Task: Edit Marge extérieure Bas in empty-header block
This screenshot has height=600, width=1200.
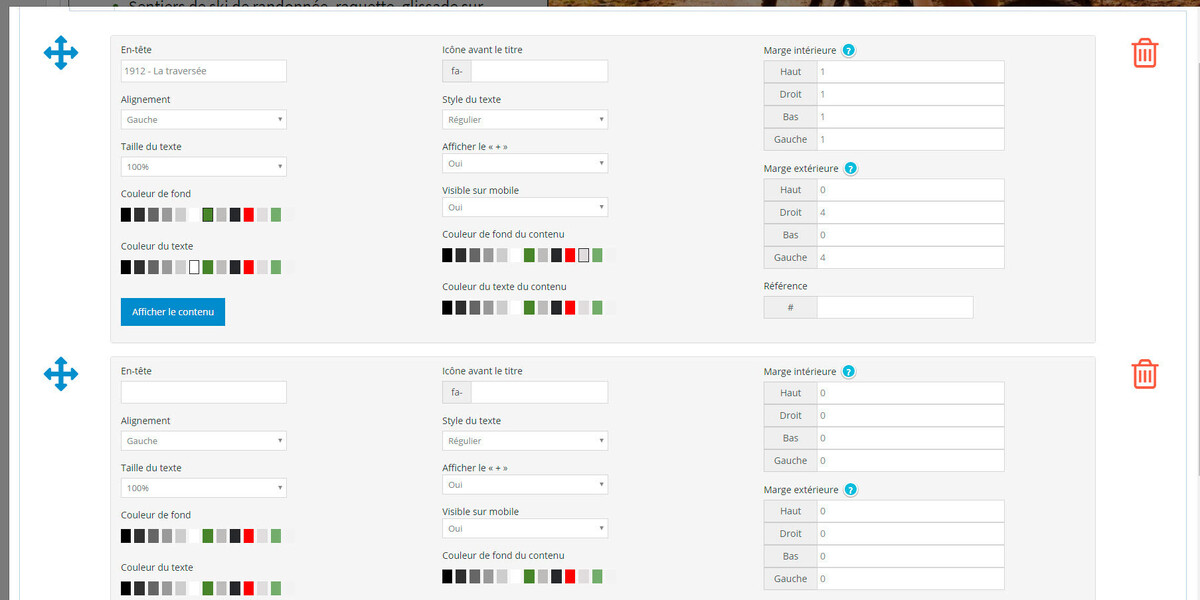Action: [x=910, y=556]
